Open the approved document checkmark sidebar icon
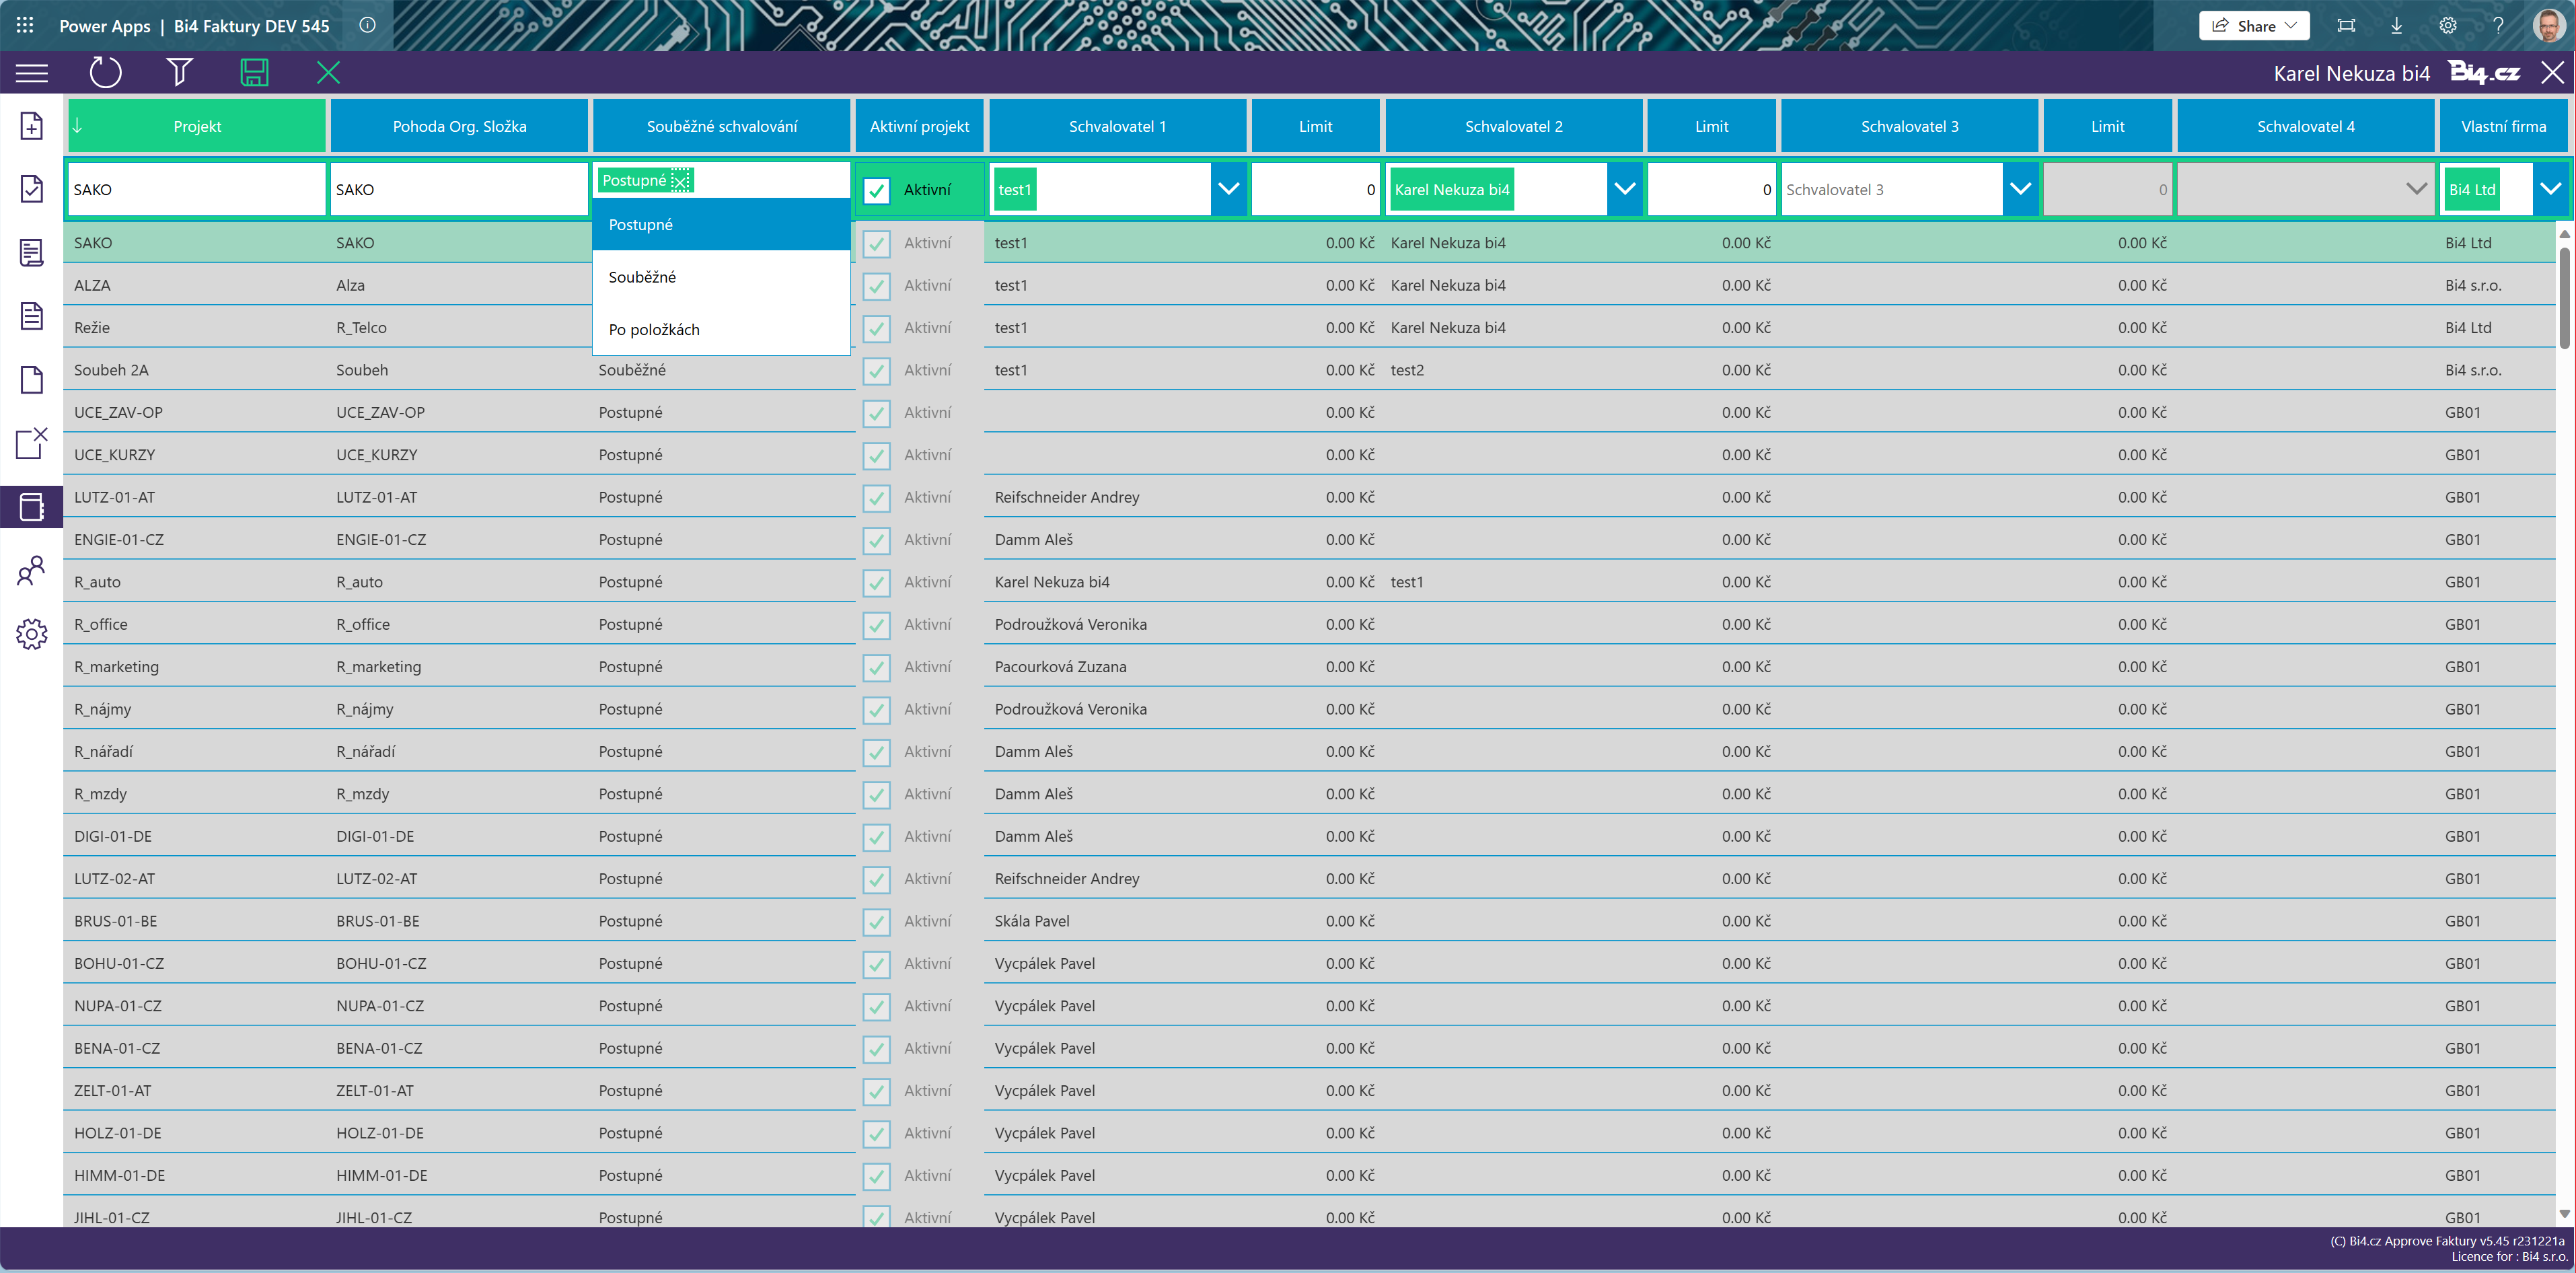Viewport: 2576px width, 1273px height. coord(31,188)
